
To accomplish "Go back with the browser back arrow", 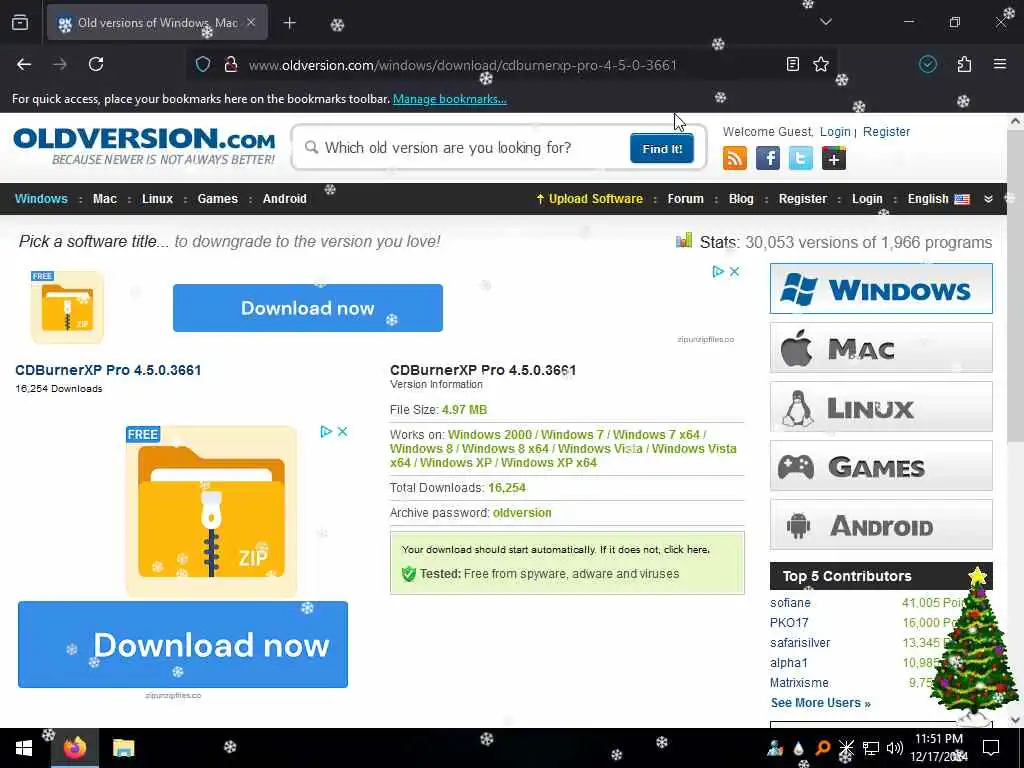I will coord(24,64).
